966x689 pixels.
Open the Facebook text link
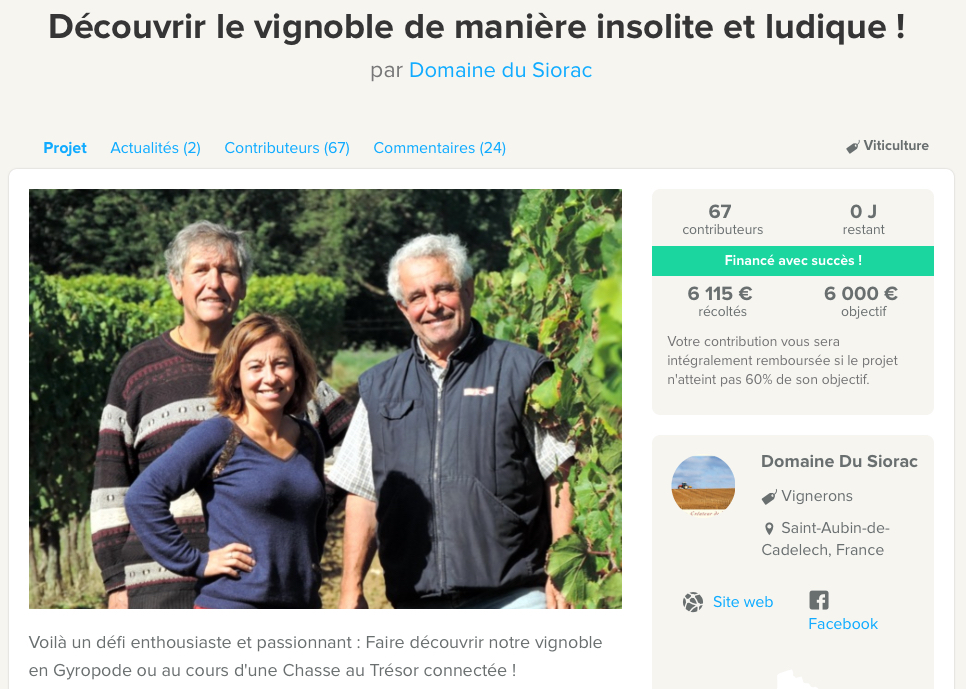[x=843, y=624]
